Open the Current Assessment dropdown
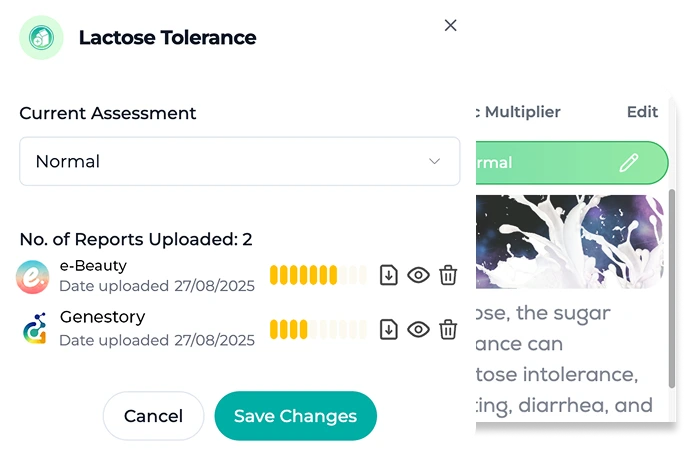This screenshot has width=685, height=456. pos(239,161)
